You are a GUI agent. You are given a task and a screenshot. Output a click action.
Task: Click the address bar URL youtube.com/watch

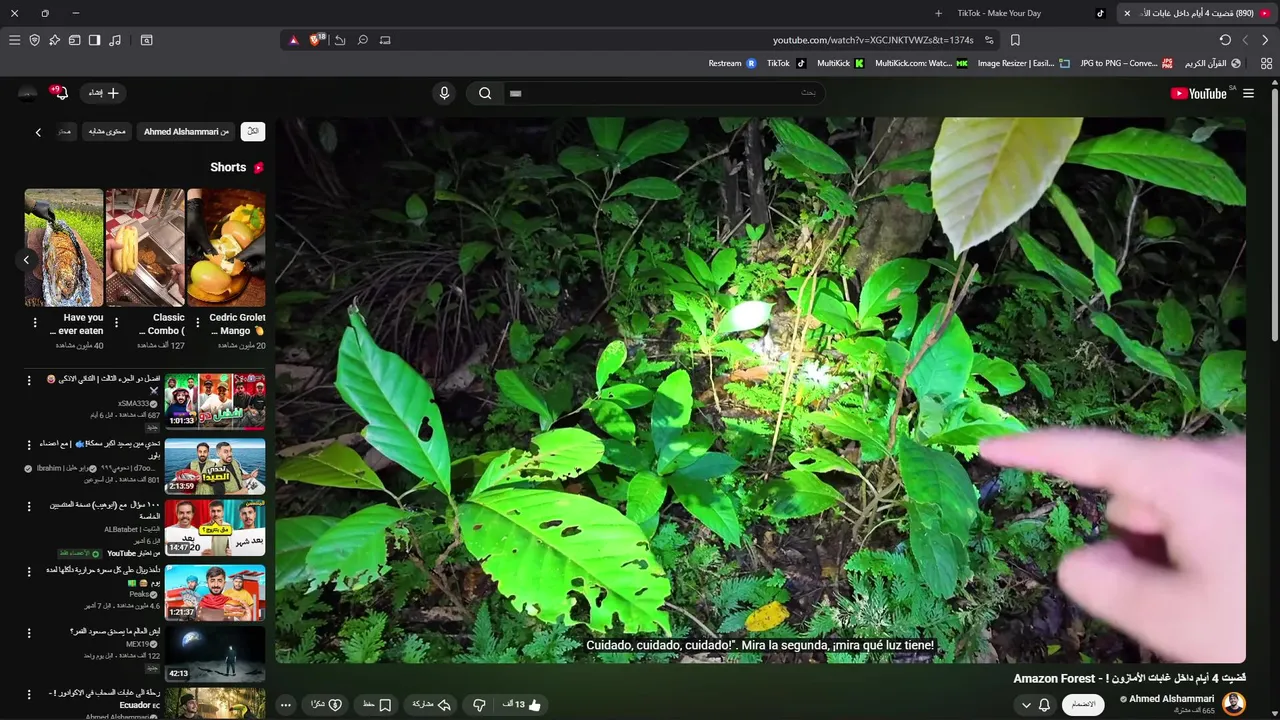pos(873,40)
